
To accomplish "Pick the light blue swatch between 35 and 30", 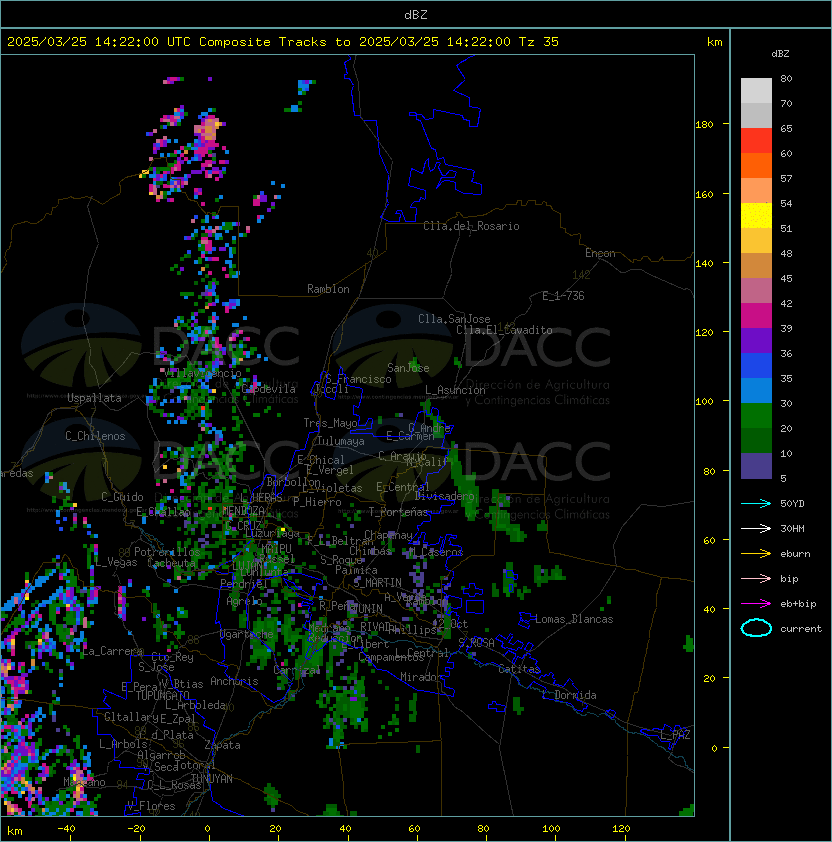I will tap(756, 391).
